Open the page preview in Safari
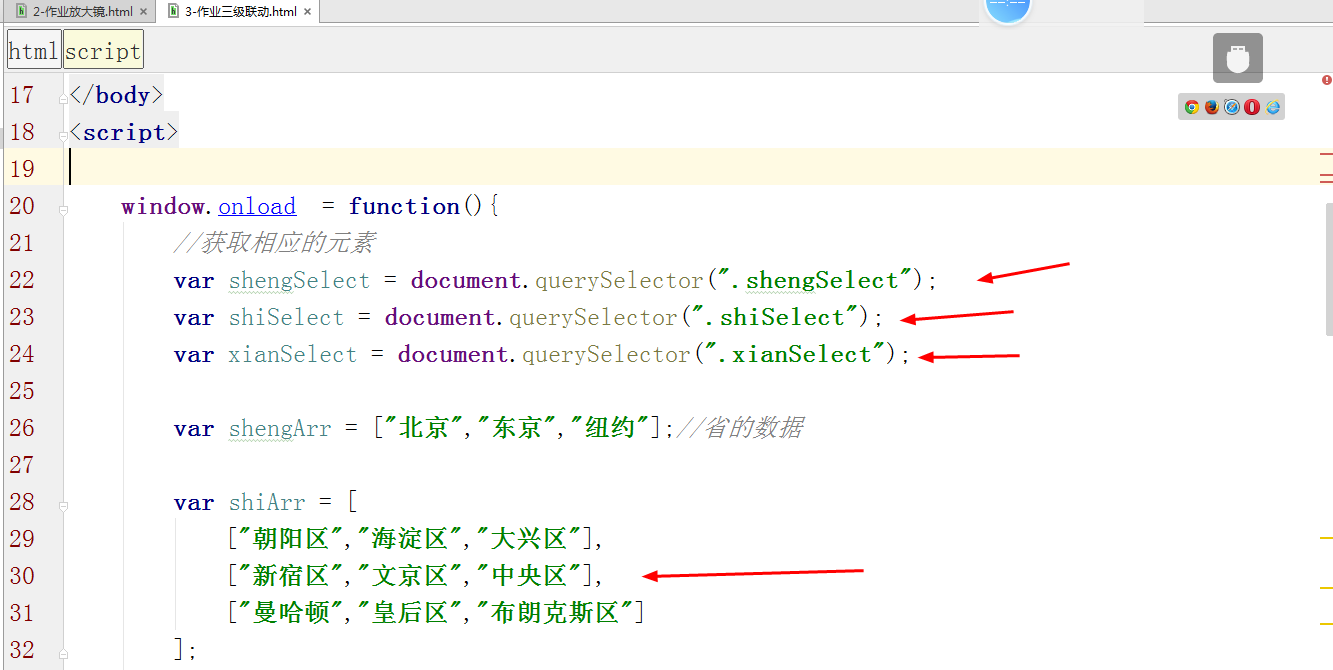Screen dimensions: 1333x670 tap(1231, 106)
